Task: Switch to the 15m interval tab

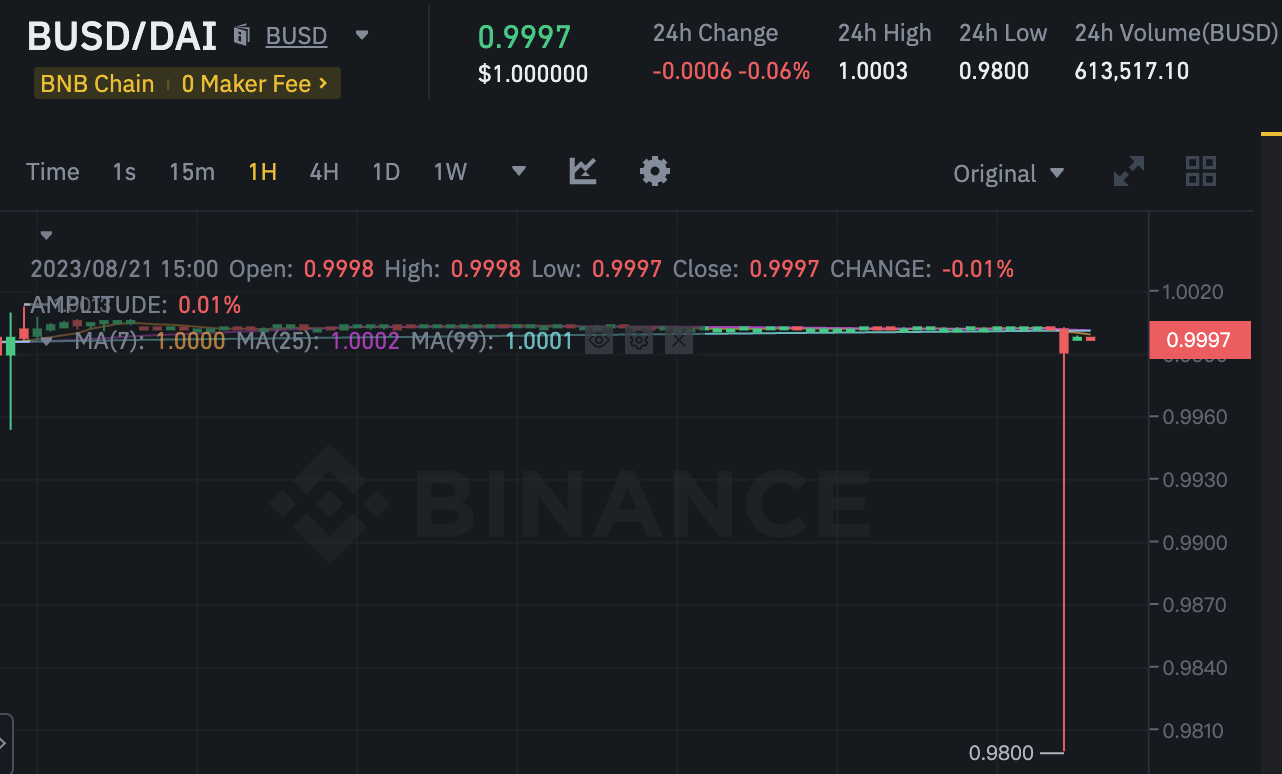Action: tap(192, 171)
